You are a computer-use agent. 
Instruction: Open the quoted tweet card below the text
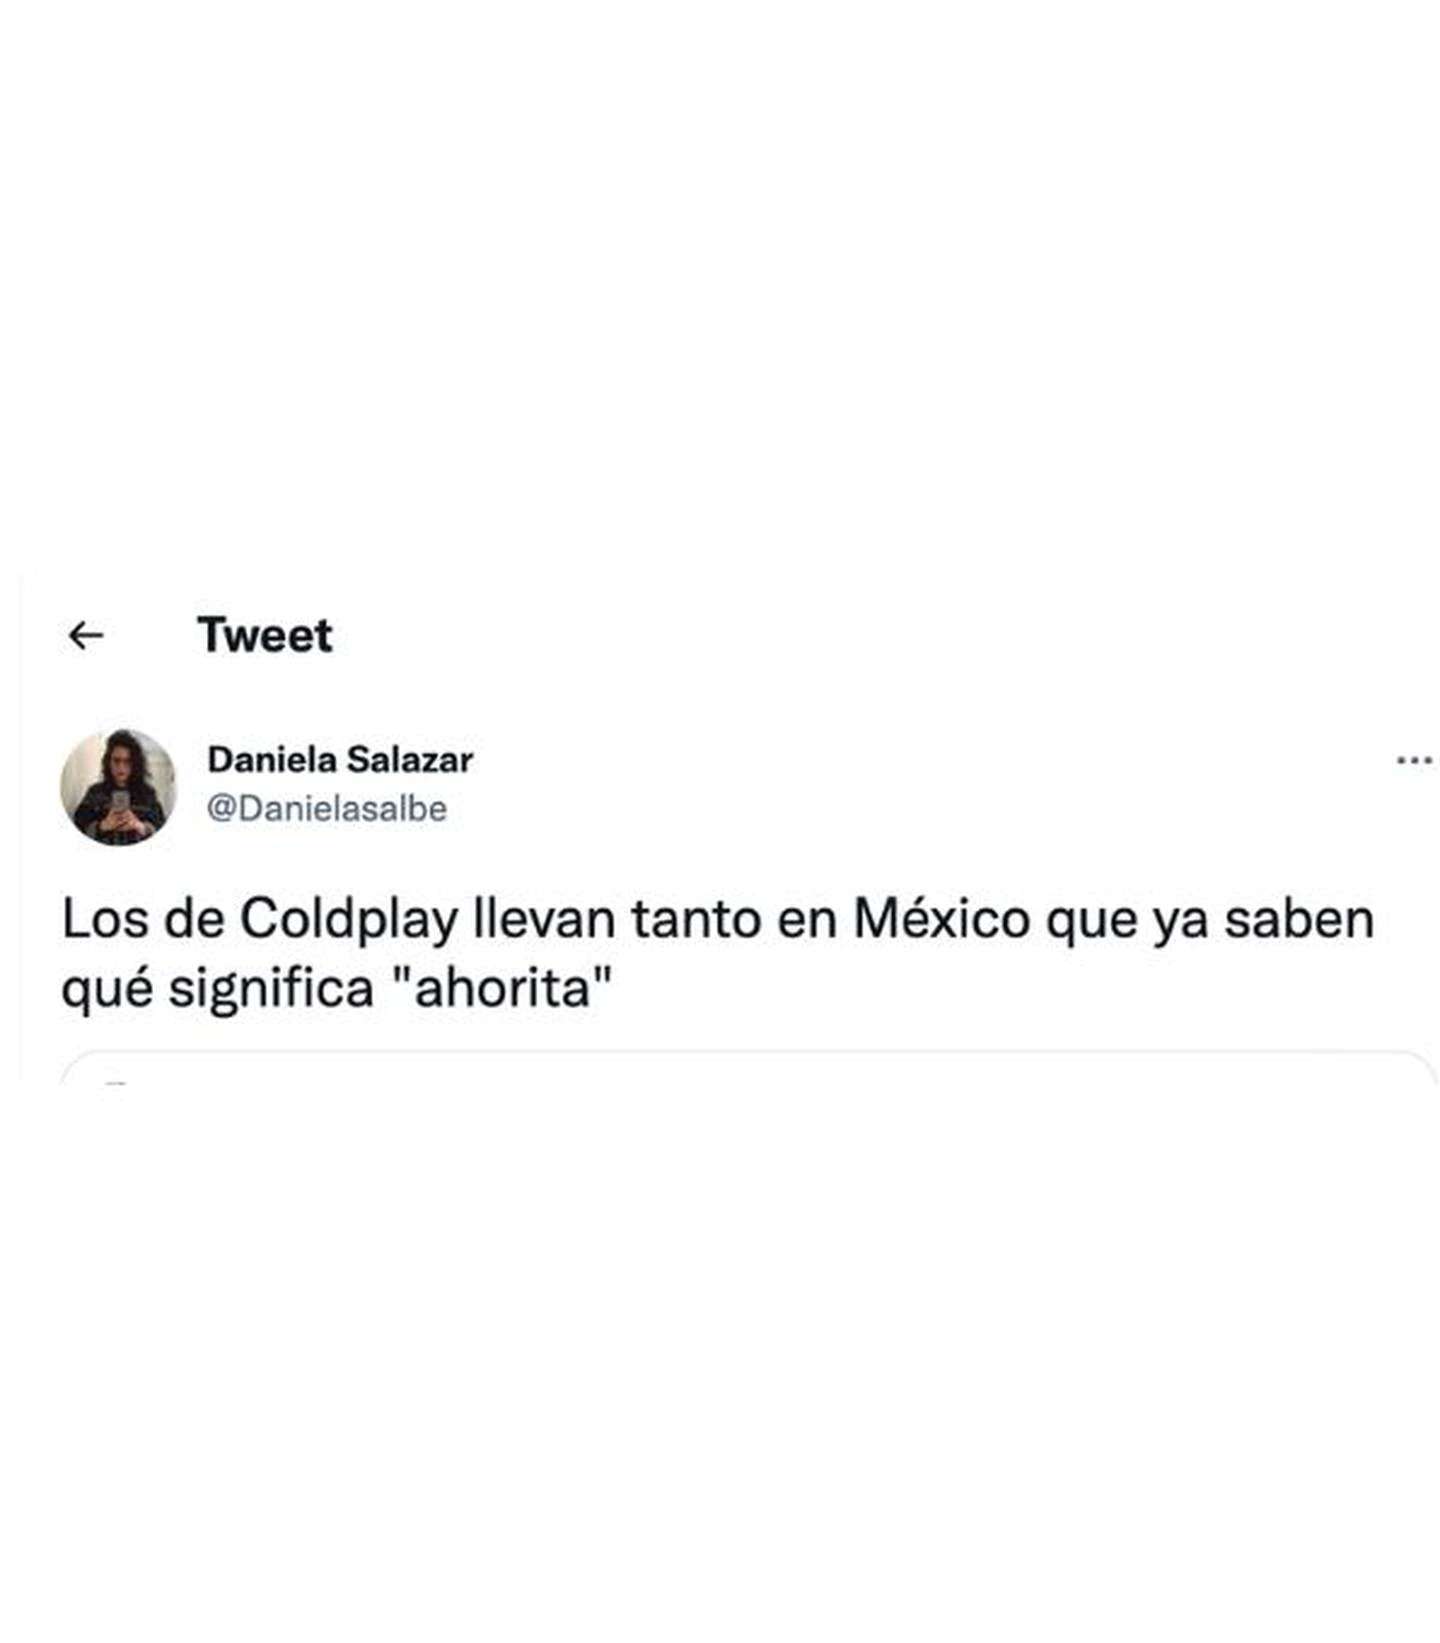(x=748, y=1066)
